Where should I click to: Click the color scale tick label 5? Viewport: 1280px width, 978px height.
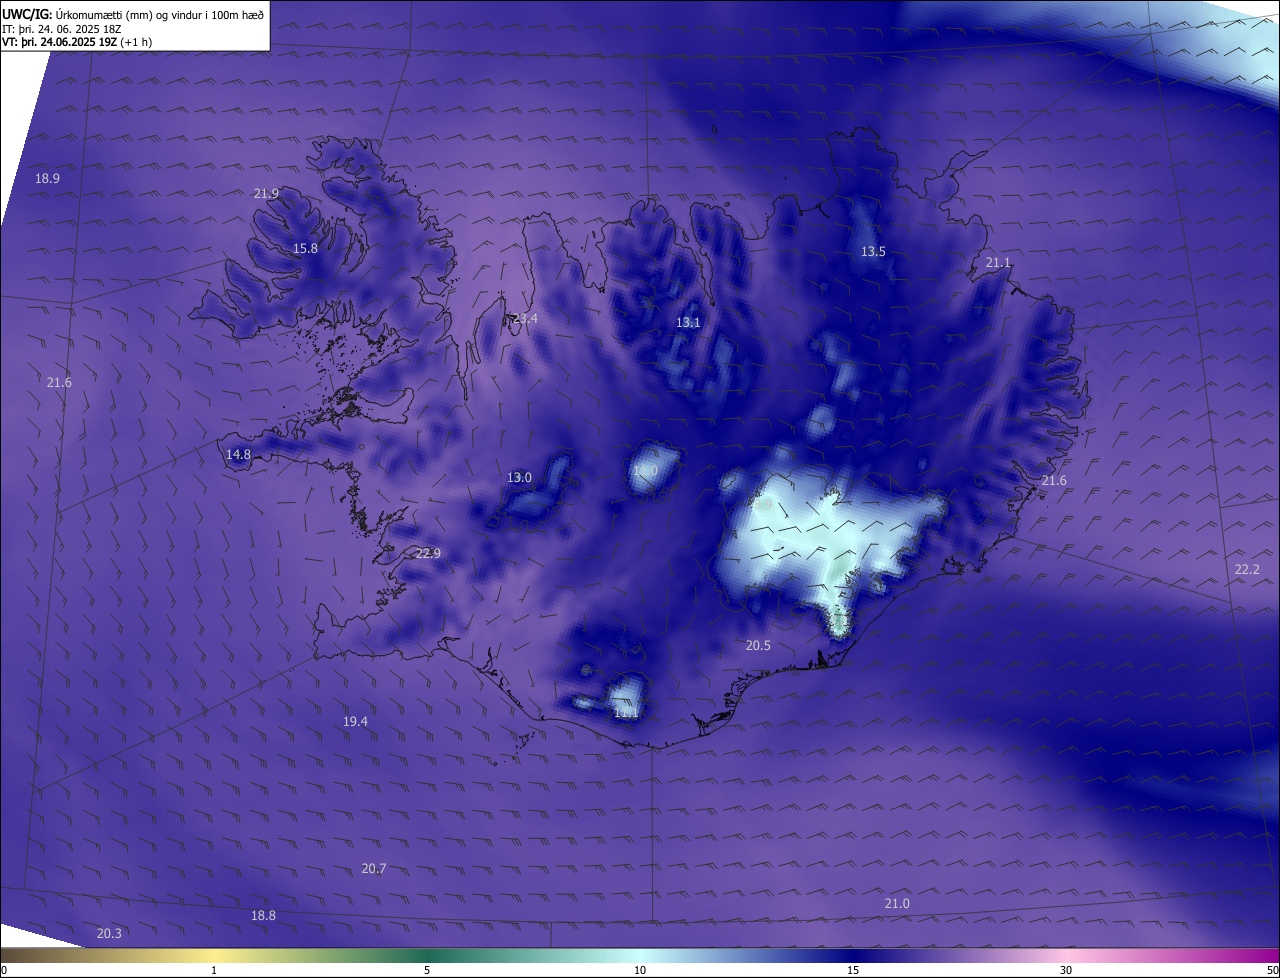(427, 970)
